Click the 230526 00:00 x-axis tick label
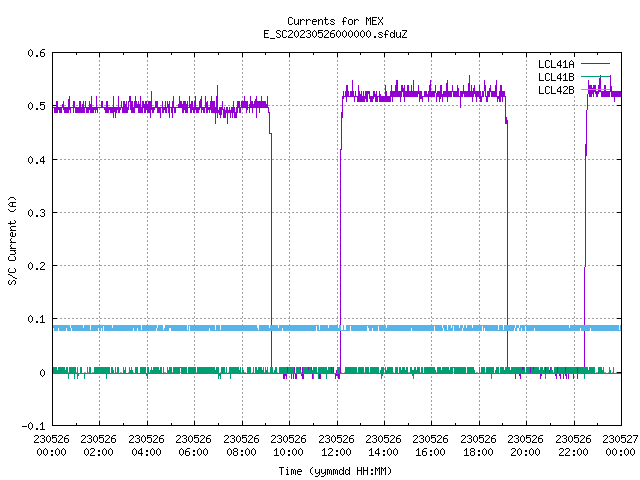Viewport: 640px width, 480px height. 51,445
